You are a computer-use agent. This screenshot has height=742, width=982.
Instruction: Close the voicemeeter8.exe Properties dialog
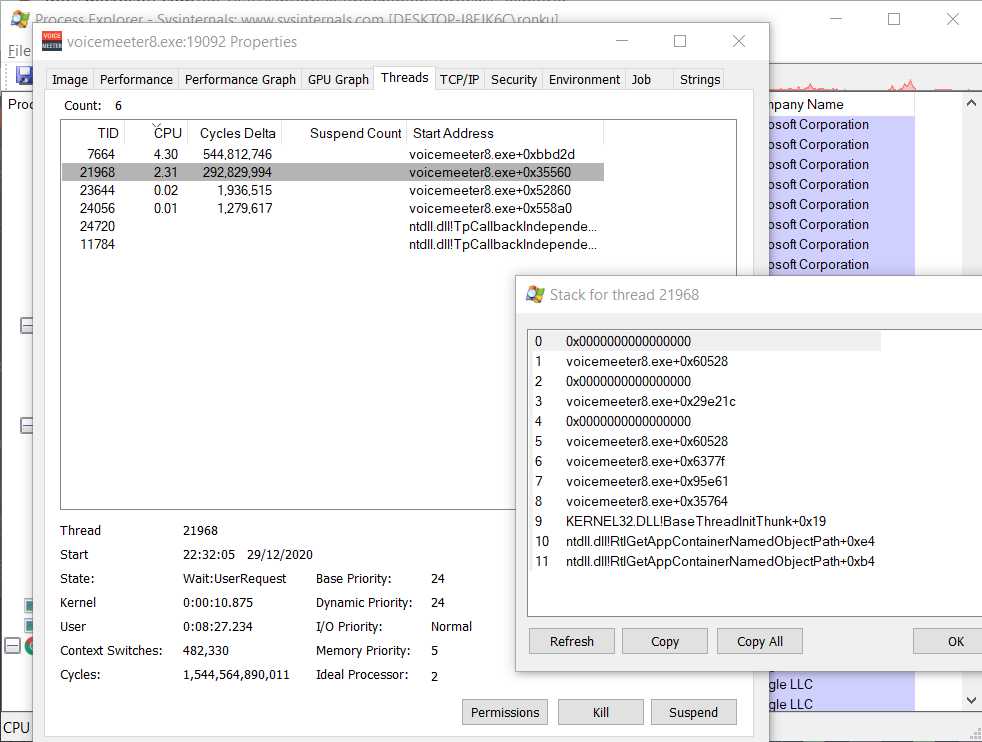[739, 41]
